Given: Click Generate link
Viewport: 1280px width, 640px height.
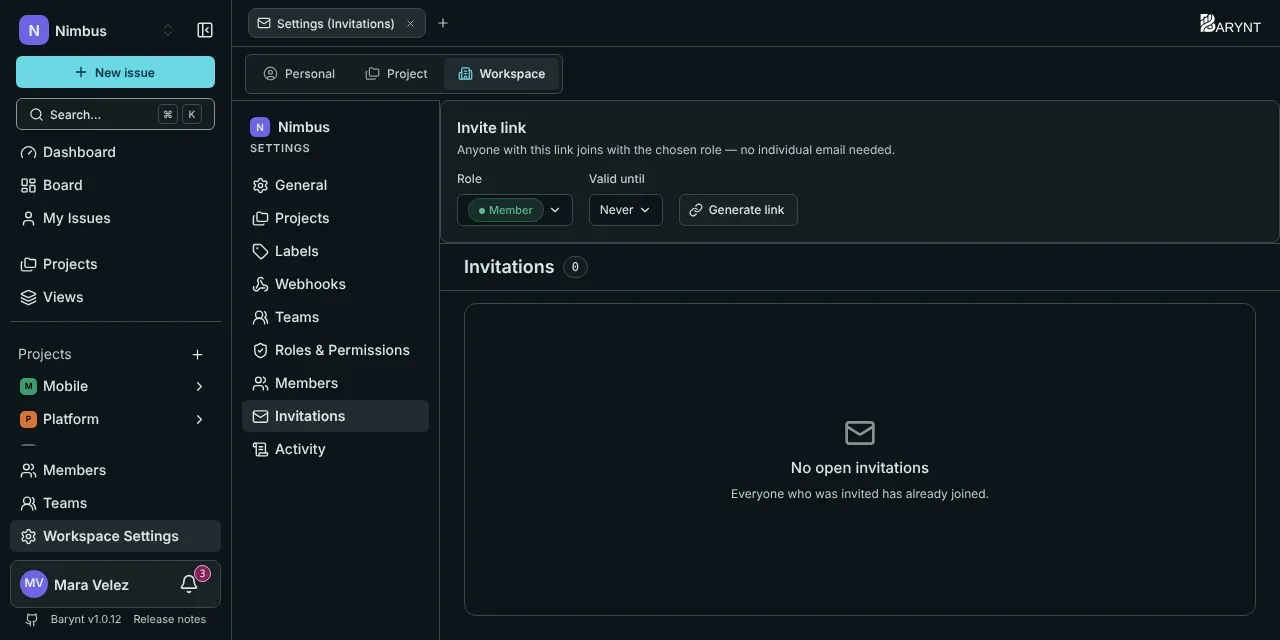Looking at the screenshot, I should 738,210.
